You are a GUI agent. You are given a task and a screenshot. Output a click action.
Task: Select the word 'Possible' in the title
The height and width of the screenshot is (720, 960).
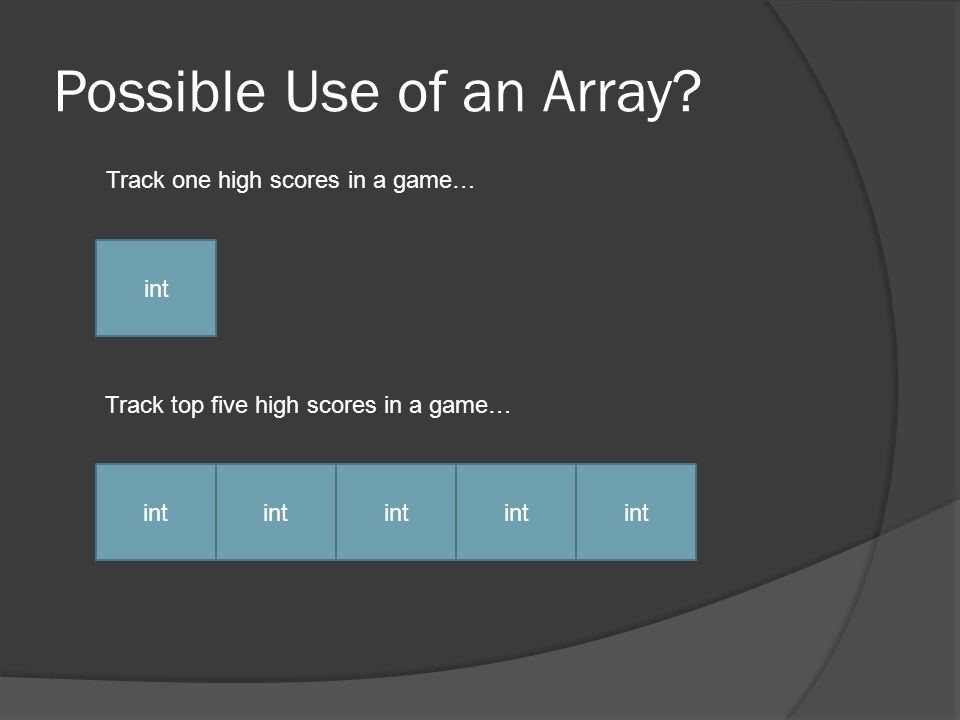tap(160, 92)
